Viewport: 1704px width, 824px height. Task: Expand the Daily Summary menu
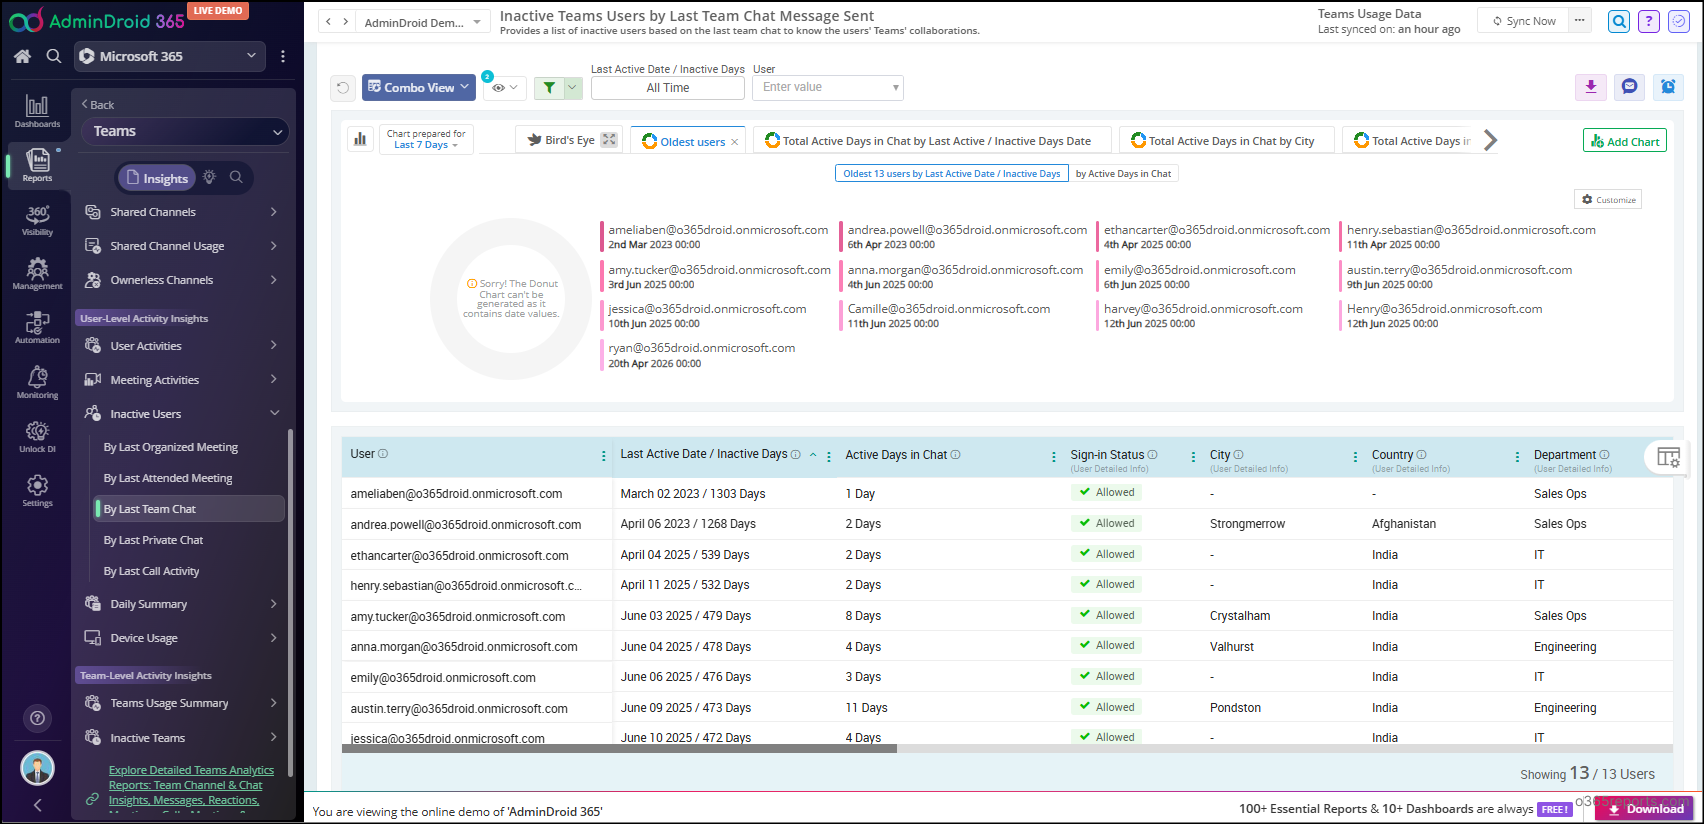click(181, 604)
